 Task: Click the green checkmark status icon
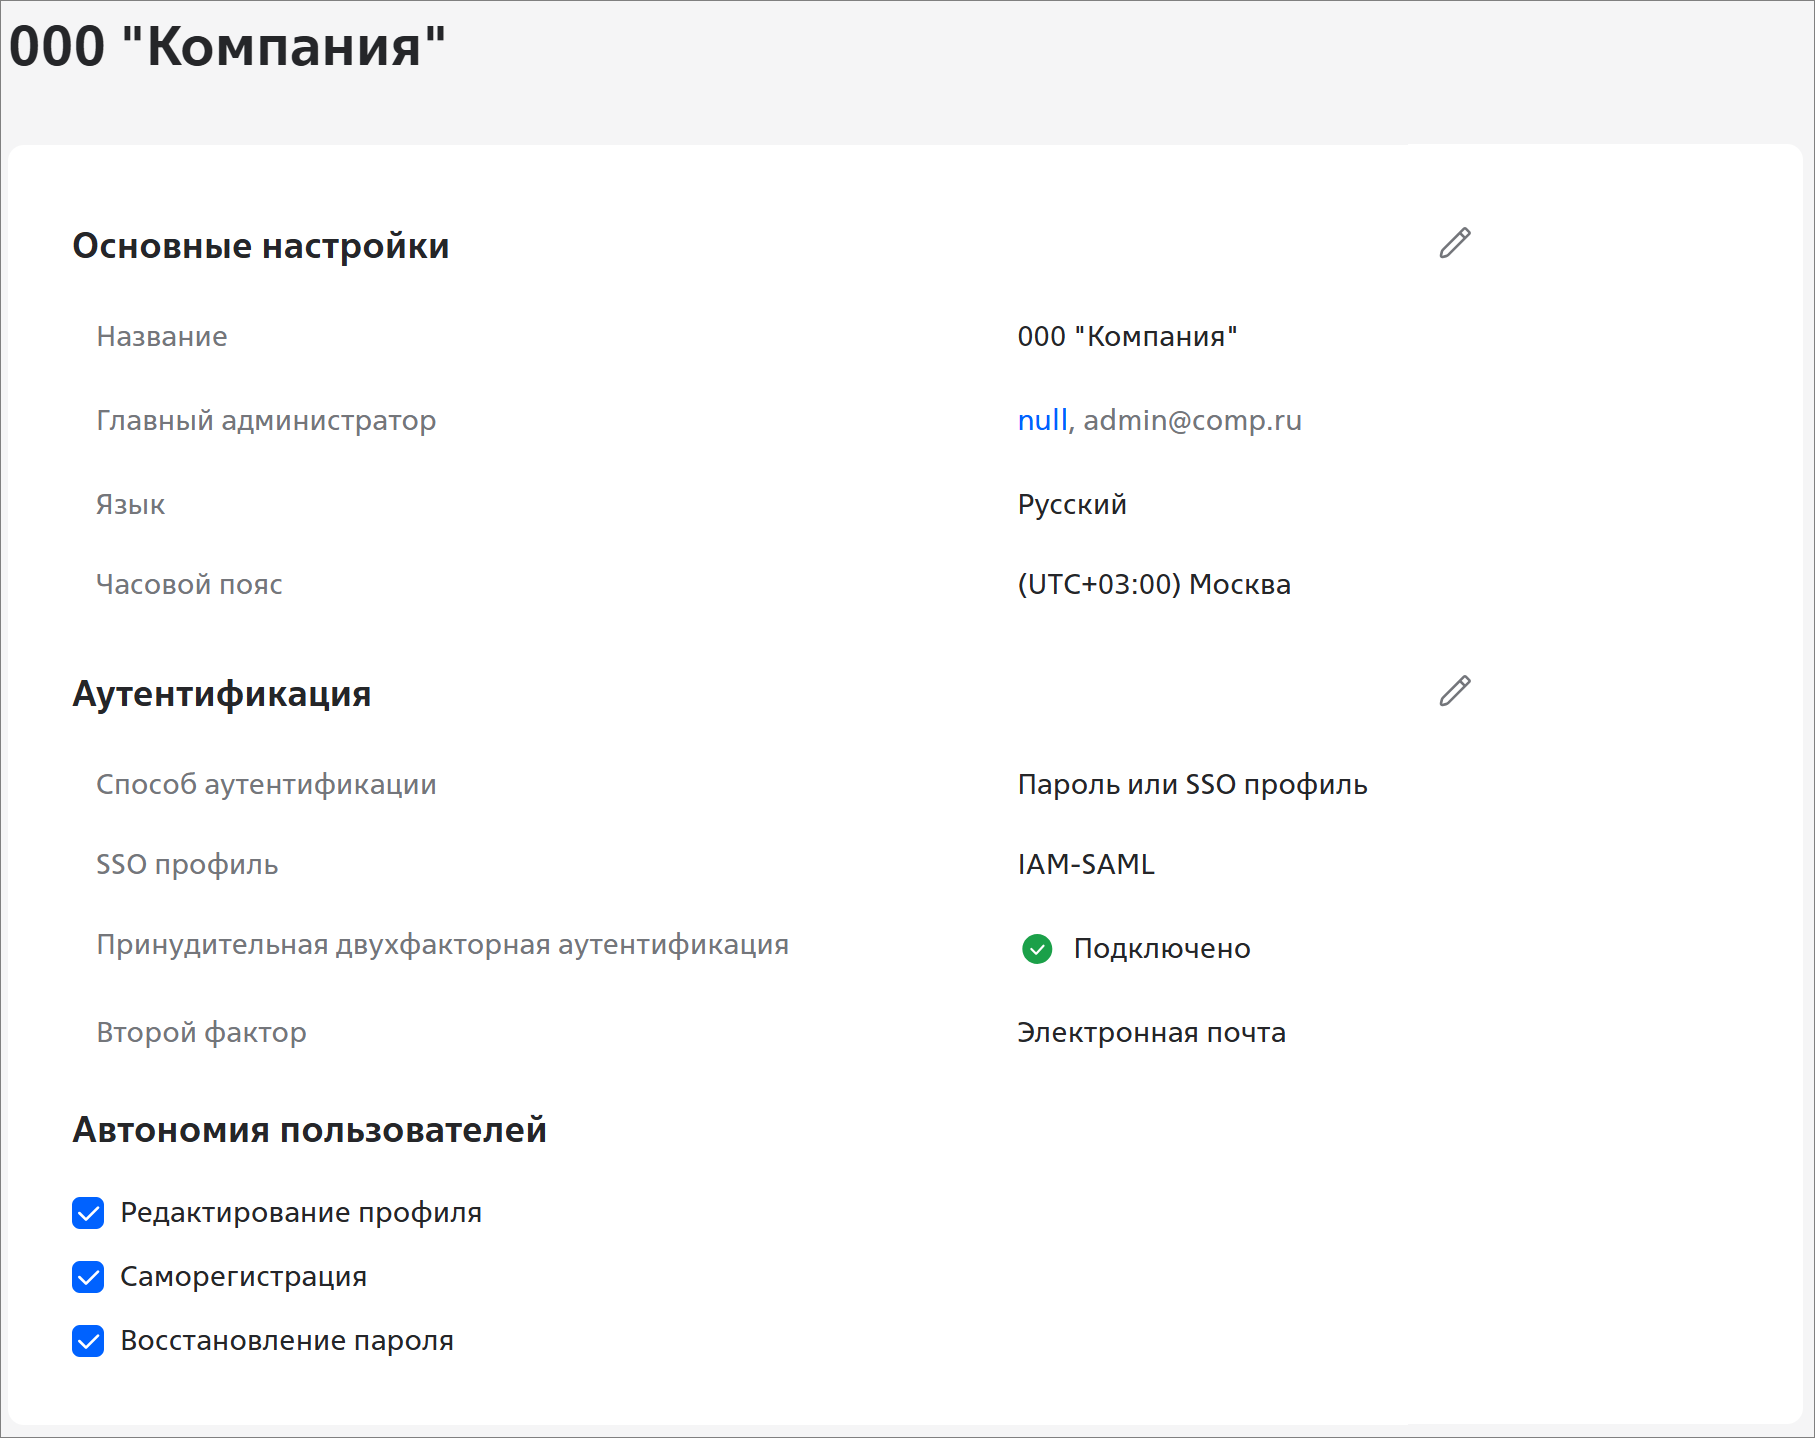pos(1037,948)
